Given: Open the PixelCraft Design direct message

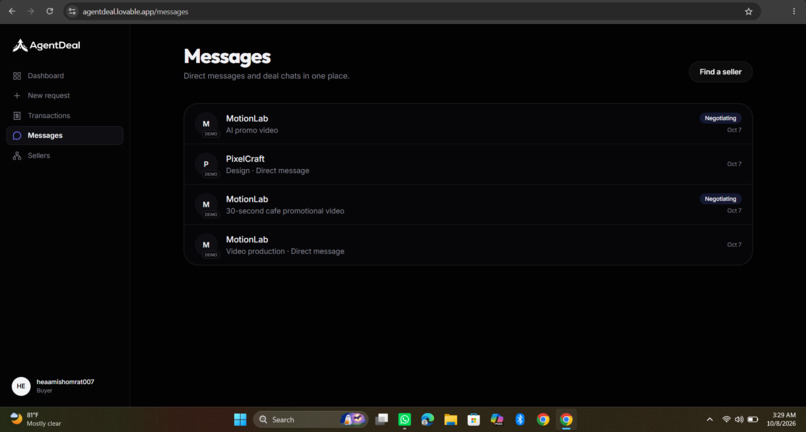Looking at the screenshot, I should 468,164.
